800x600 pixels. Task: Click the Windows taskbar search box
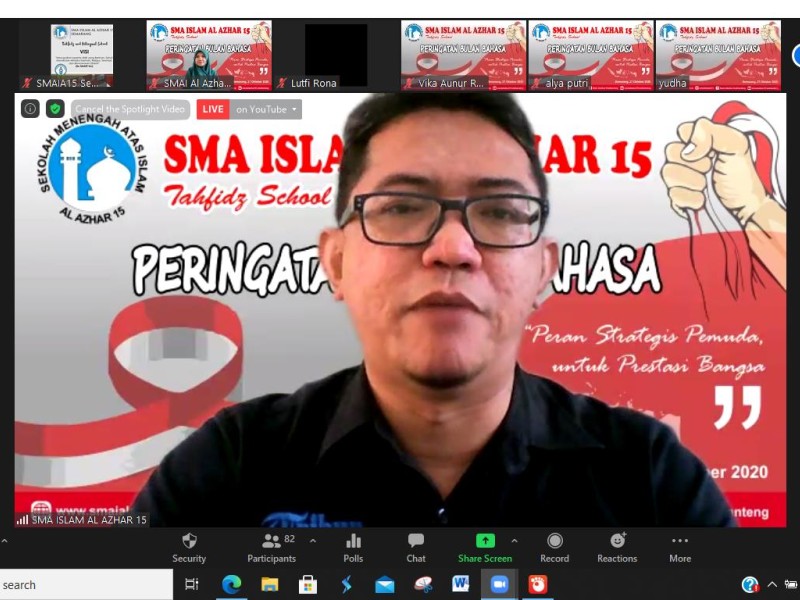click(x=86, y=585)
